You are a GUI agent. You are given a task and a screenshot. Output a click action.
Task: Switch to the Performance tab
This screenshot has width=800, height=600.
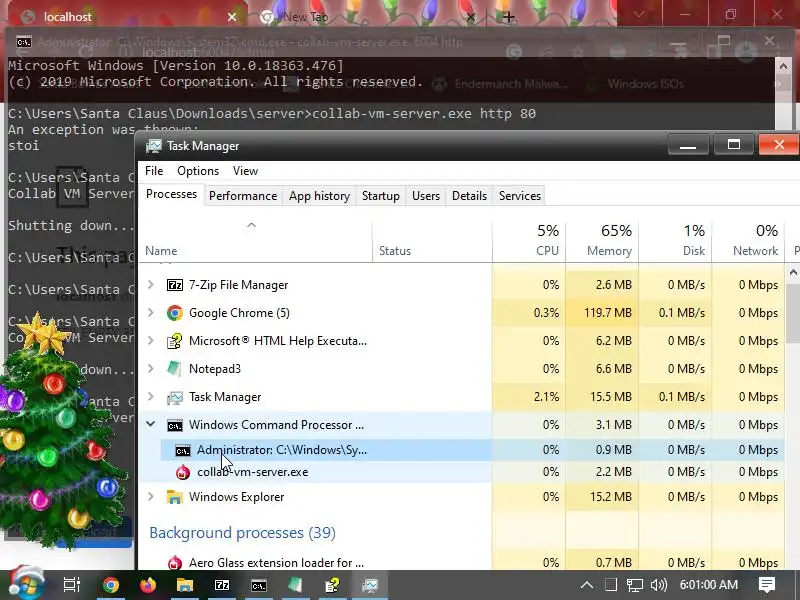[243, 196]
